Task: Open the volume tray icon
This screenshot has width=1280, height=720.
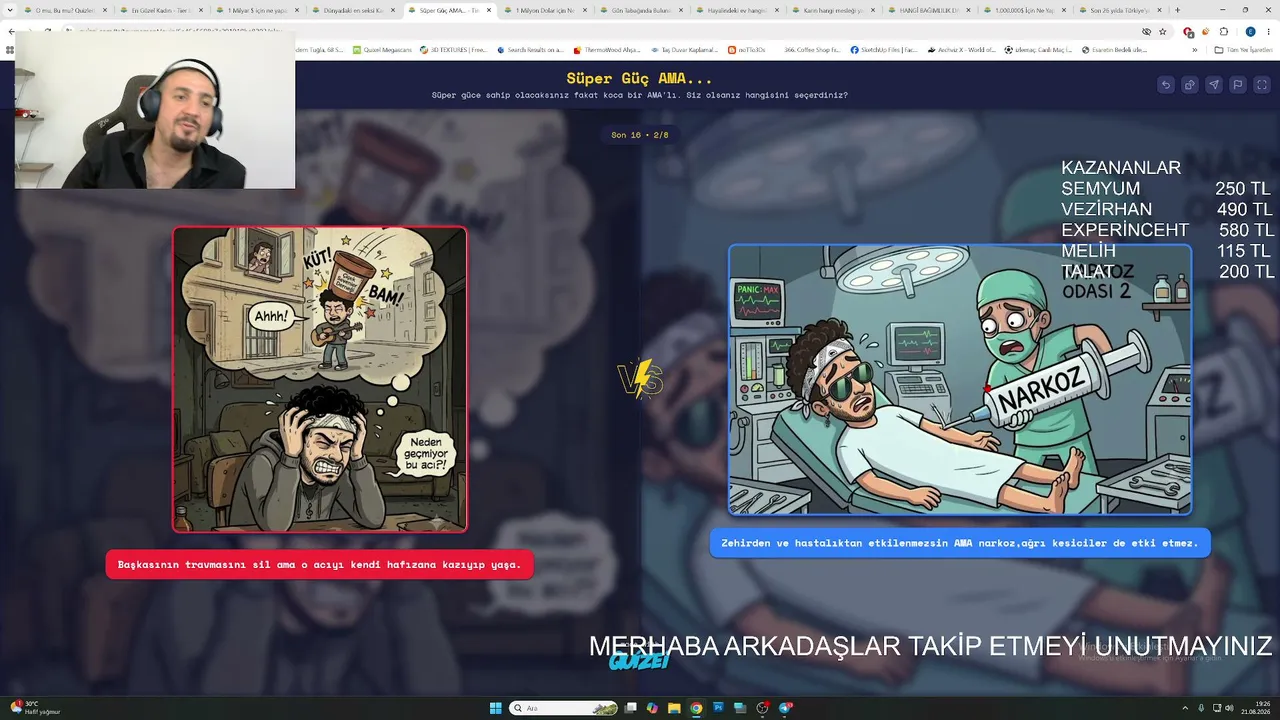Action: 1229,708
